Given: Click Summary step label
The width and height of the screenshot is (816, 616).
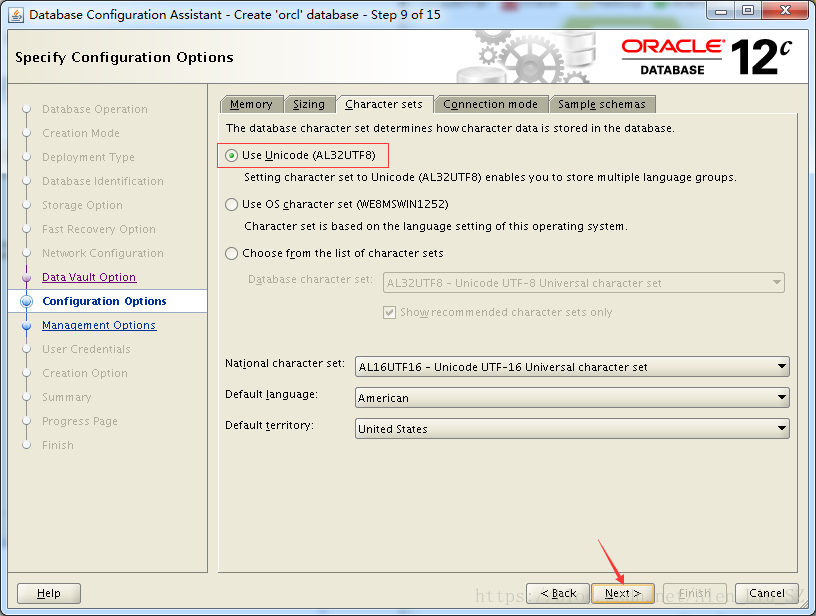Looking at the screenshot, I should point(67,397).
